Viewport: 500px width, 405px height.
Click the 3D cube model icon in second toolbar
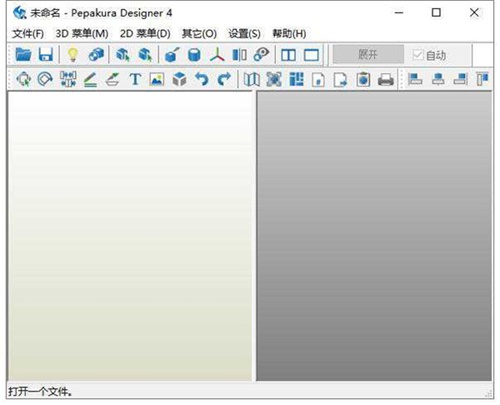click(179, 79)
